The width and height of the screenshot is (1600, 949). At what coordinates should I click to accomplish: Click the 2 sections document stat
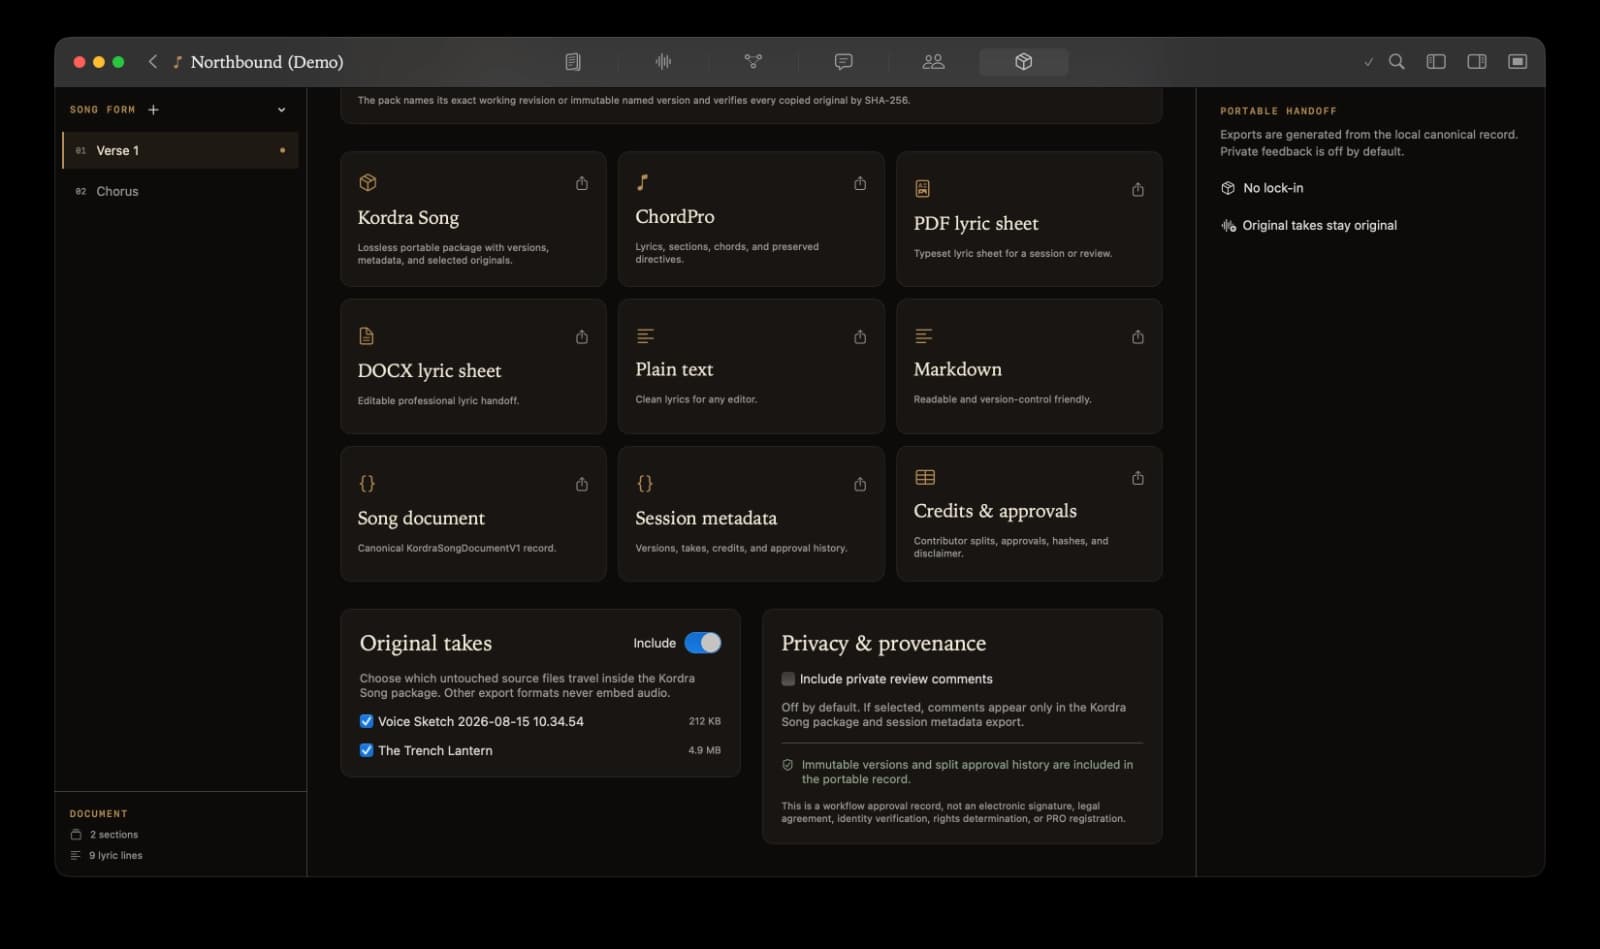point(104,834)
